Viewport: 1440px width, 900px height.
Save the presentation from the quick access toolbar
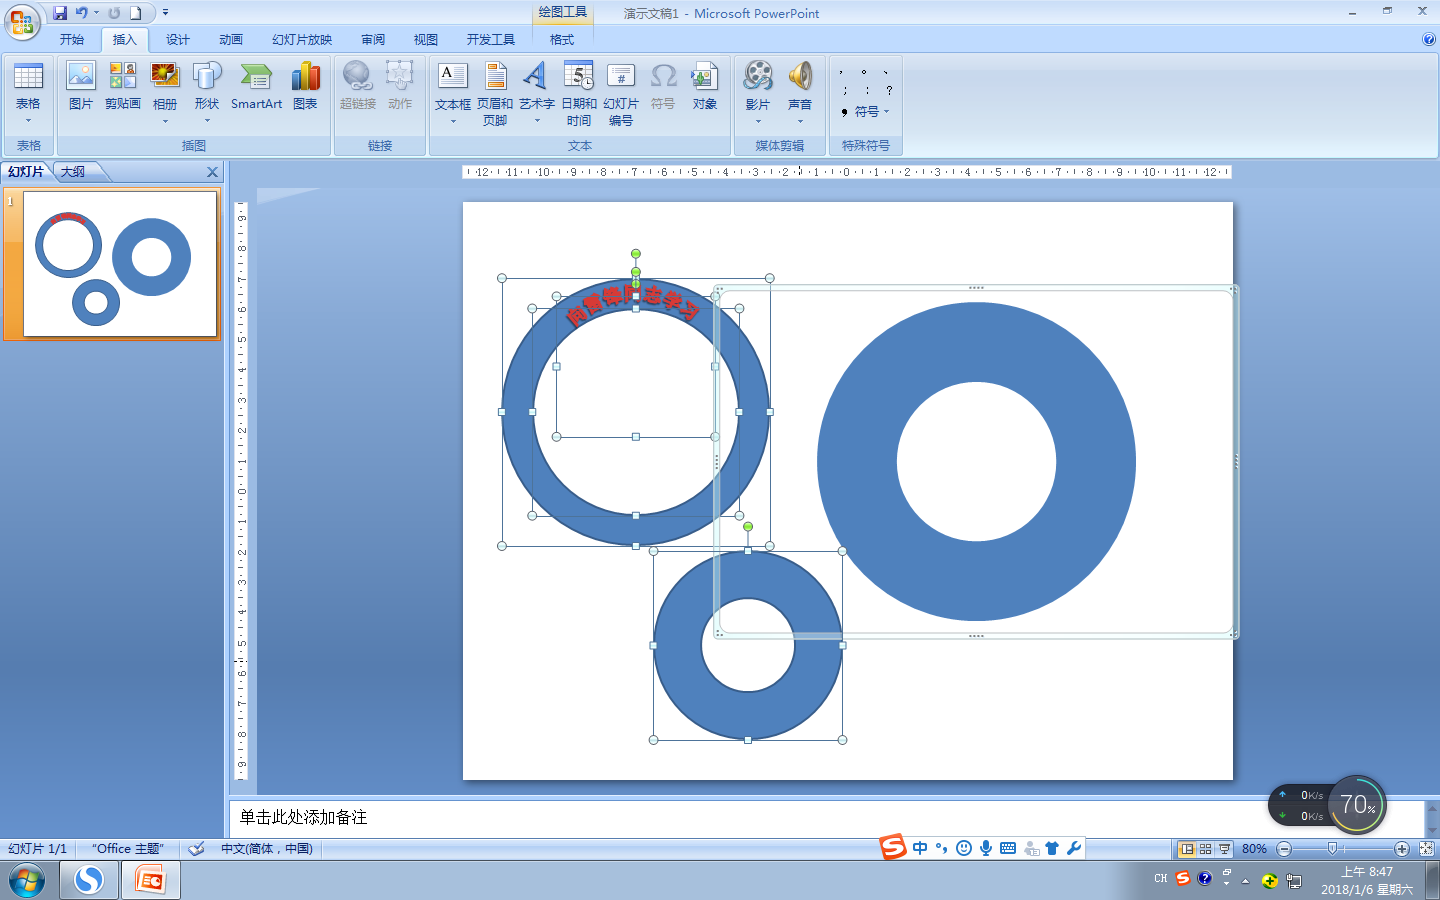click(x=60, y=13)
